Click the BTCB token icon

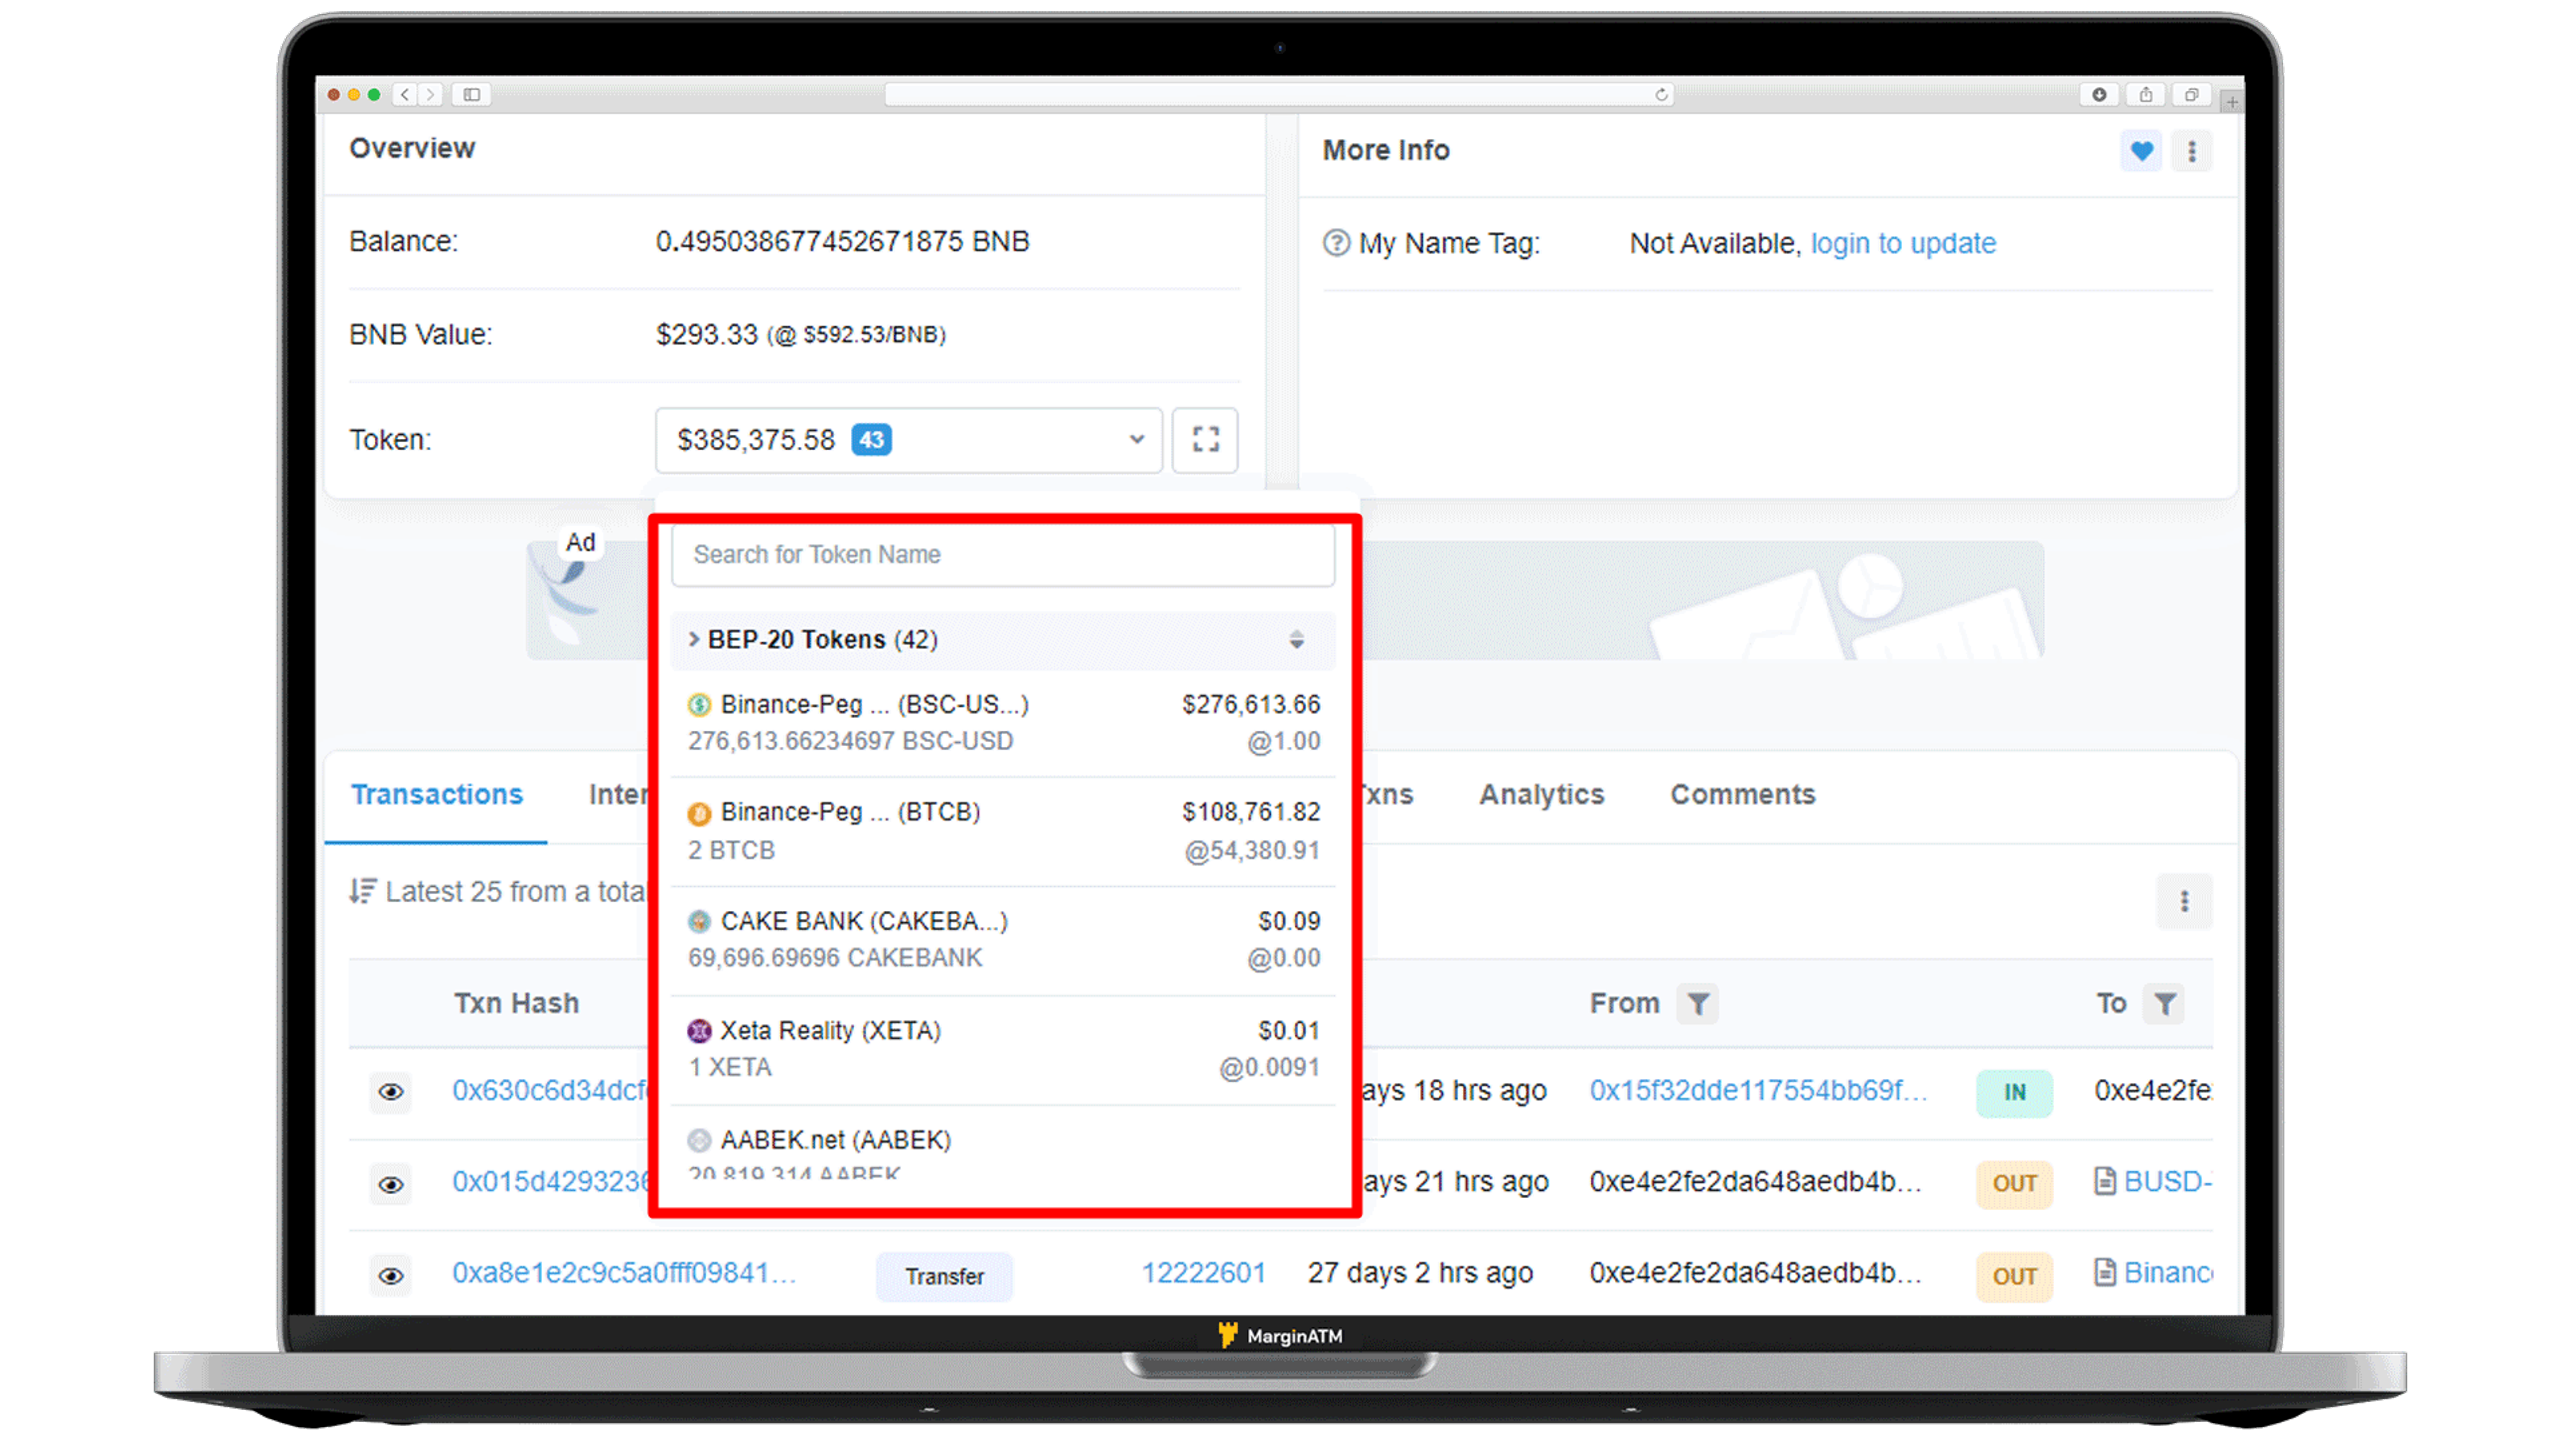click(x=699, y=813)
